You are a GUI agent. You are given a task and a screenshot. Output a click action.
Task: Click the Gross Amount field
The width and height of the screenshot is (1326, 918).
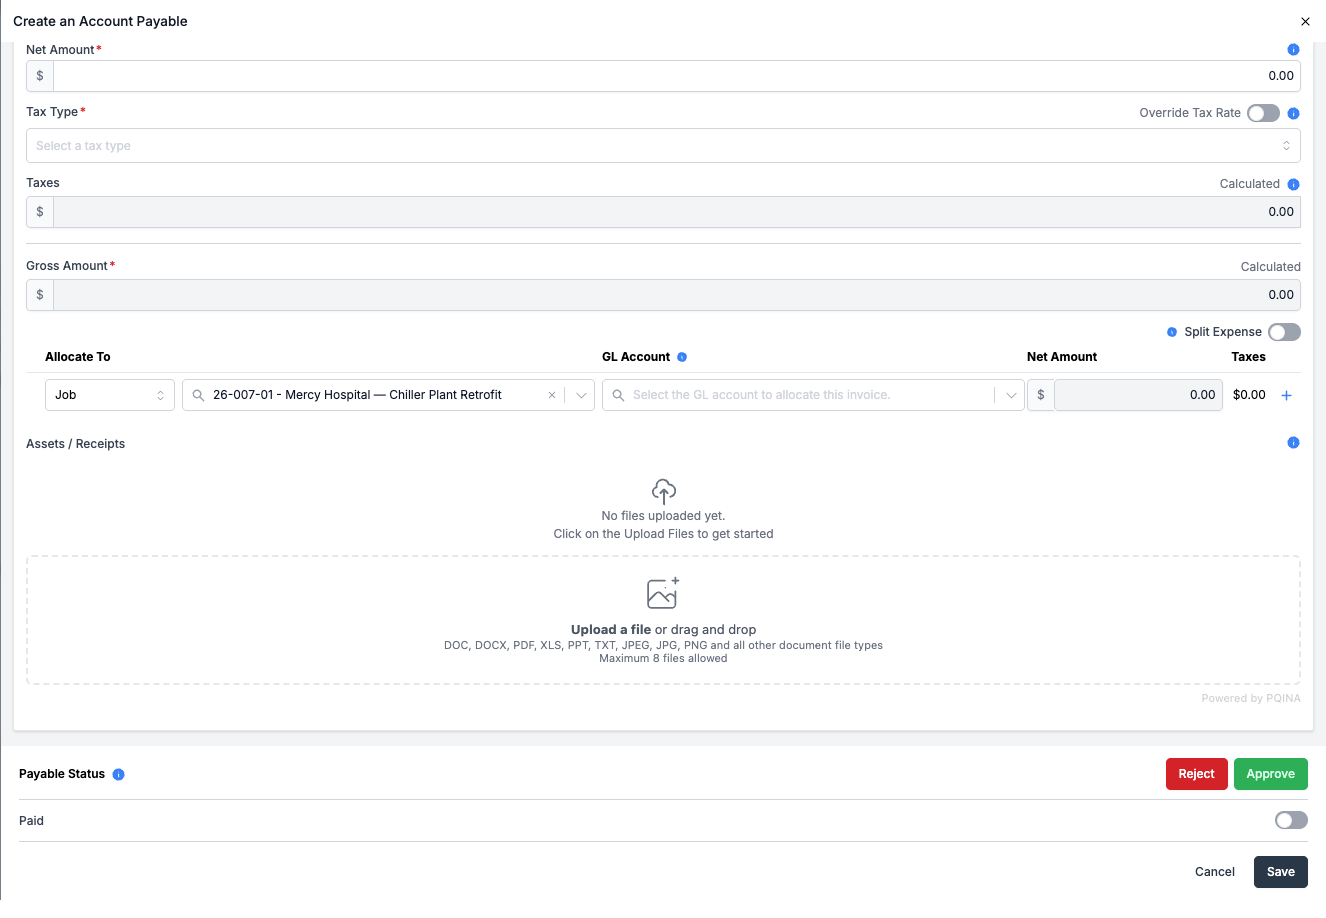(677, 295)
